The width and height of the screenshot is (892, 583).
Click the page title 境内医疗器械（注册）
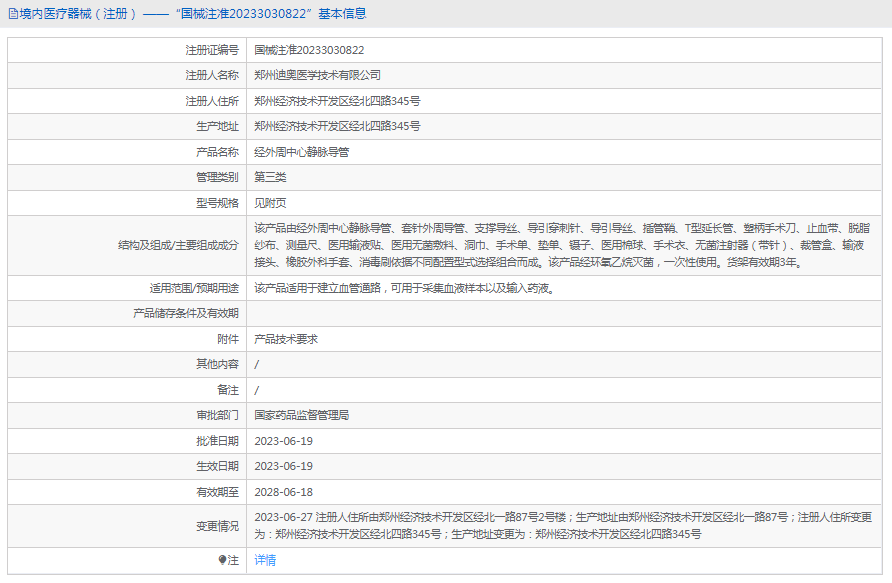tap(78, 14)
